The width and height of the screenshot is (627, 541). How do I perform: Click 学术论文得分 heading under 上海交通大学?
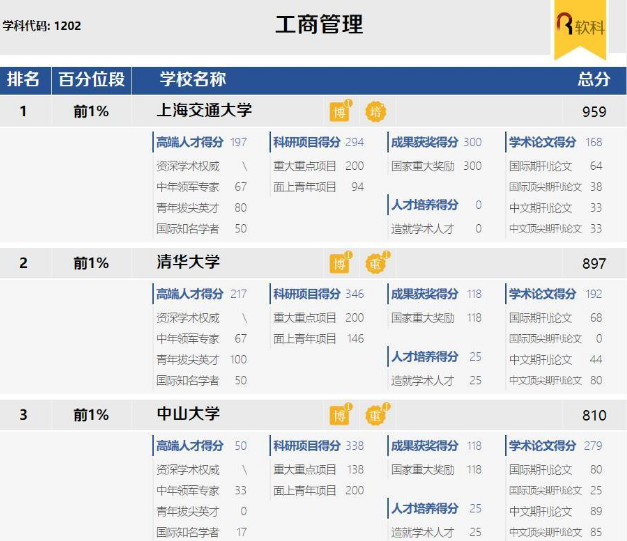click(542, 142)
